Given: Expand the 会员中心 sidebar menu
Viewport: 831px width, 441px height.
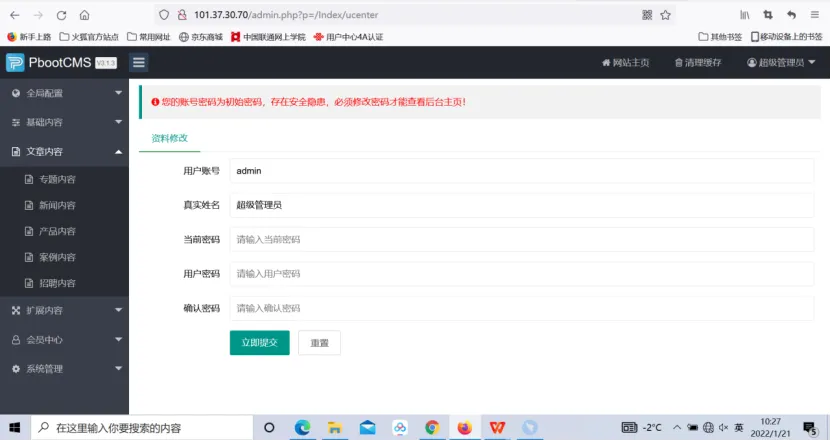Looking at the screenshot, I should [64, 340].
